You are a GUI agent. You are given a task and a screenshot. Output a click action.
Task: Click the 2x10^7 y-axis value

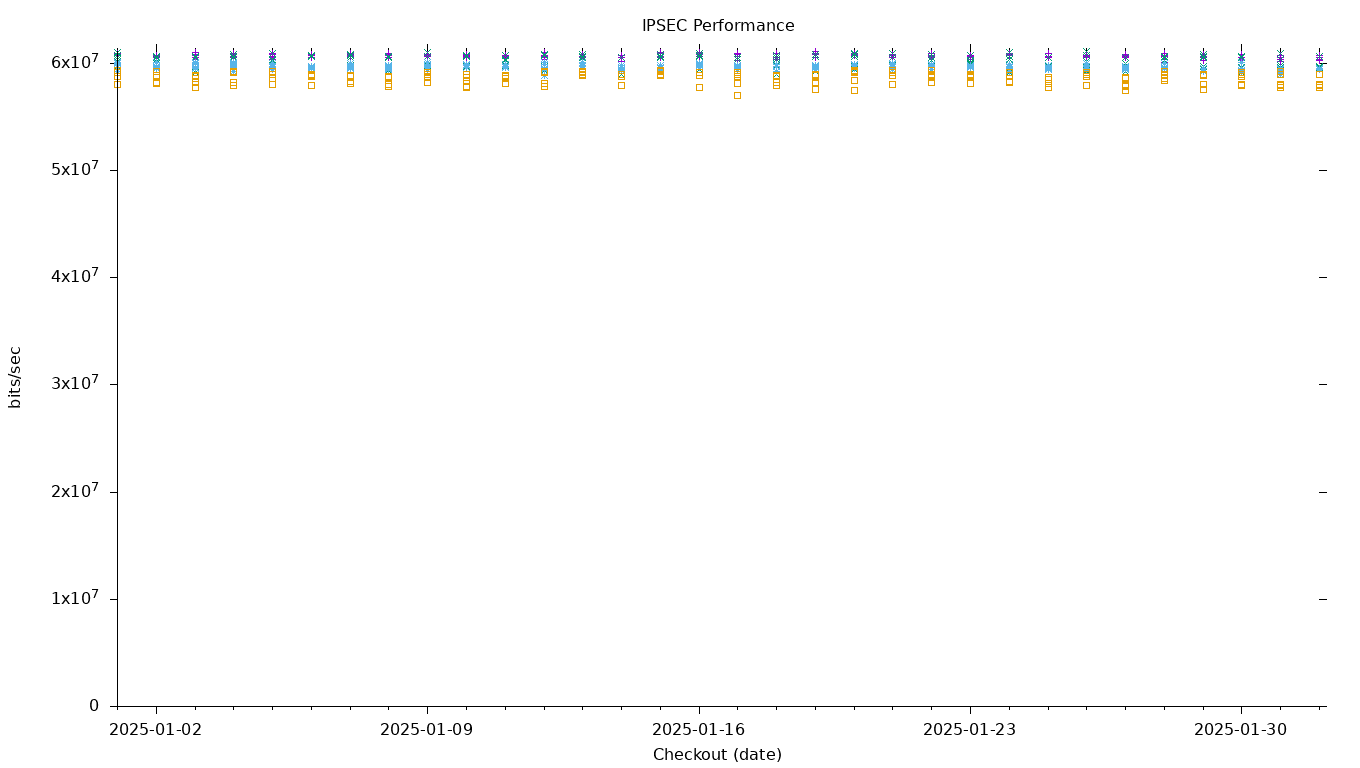click(75, 491)
